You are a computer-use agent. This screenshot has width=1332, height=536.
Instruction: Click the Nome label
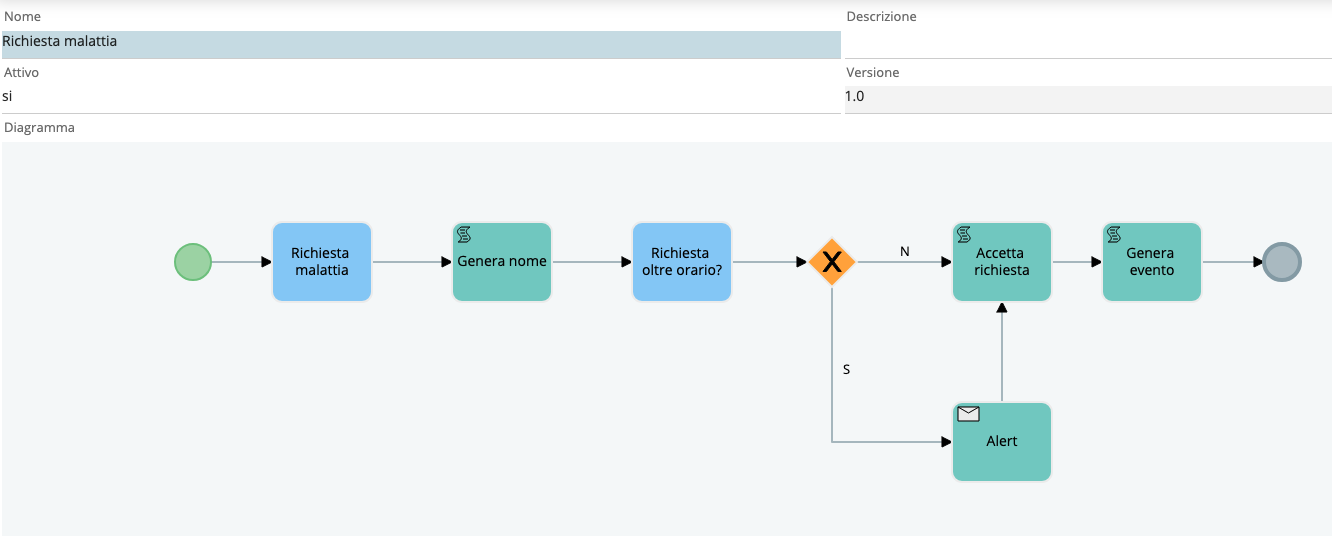tap(22, 17)
